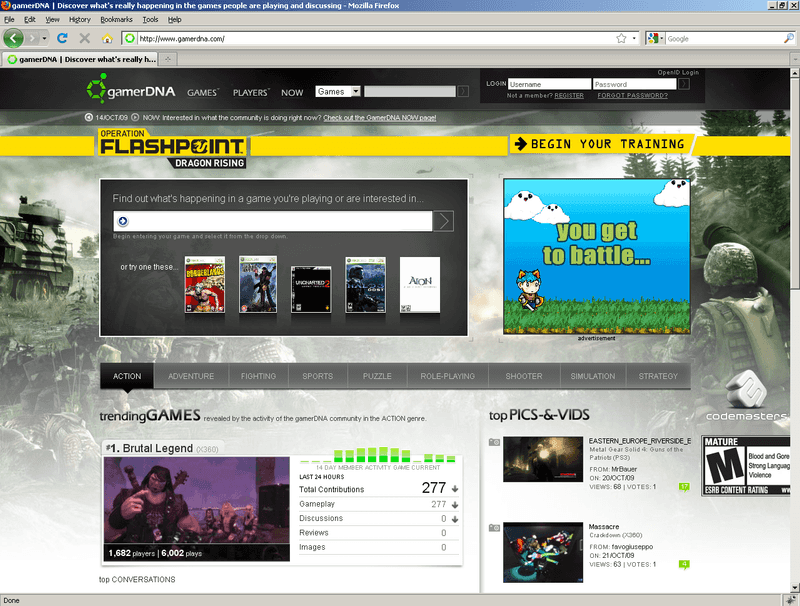This screenshot has height=606, width=800.
Task: Click the green vote badge on Massacre
Action: pos(684,565)
